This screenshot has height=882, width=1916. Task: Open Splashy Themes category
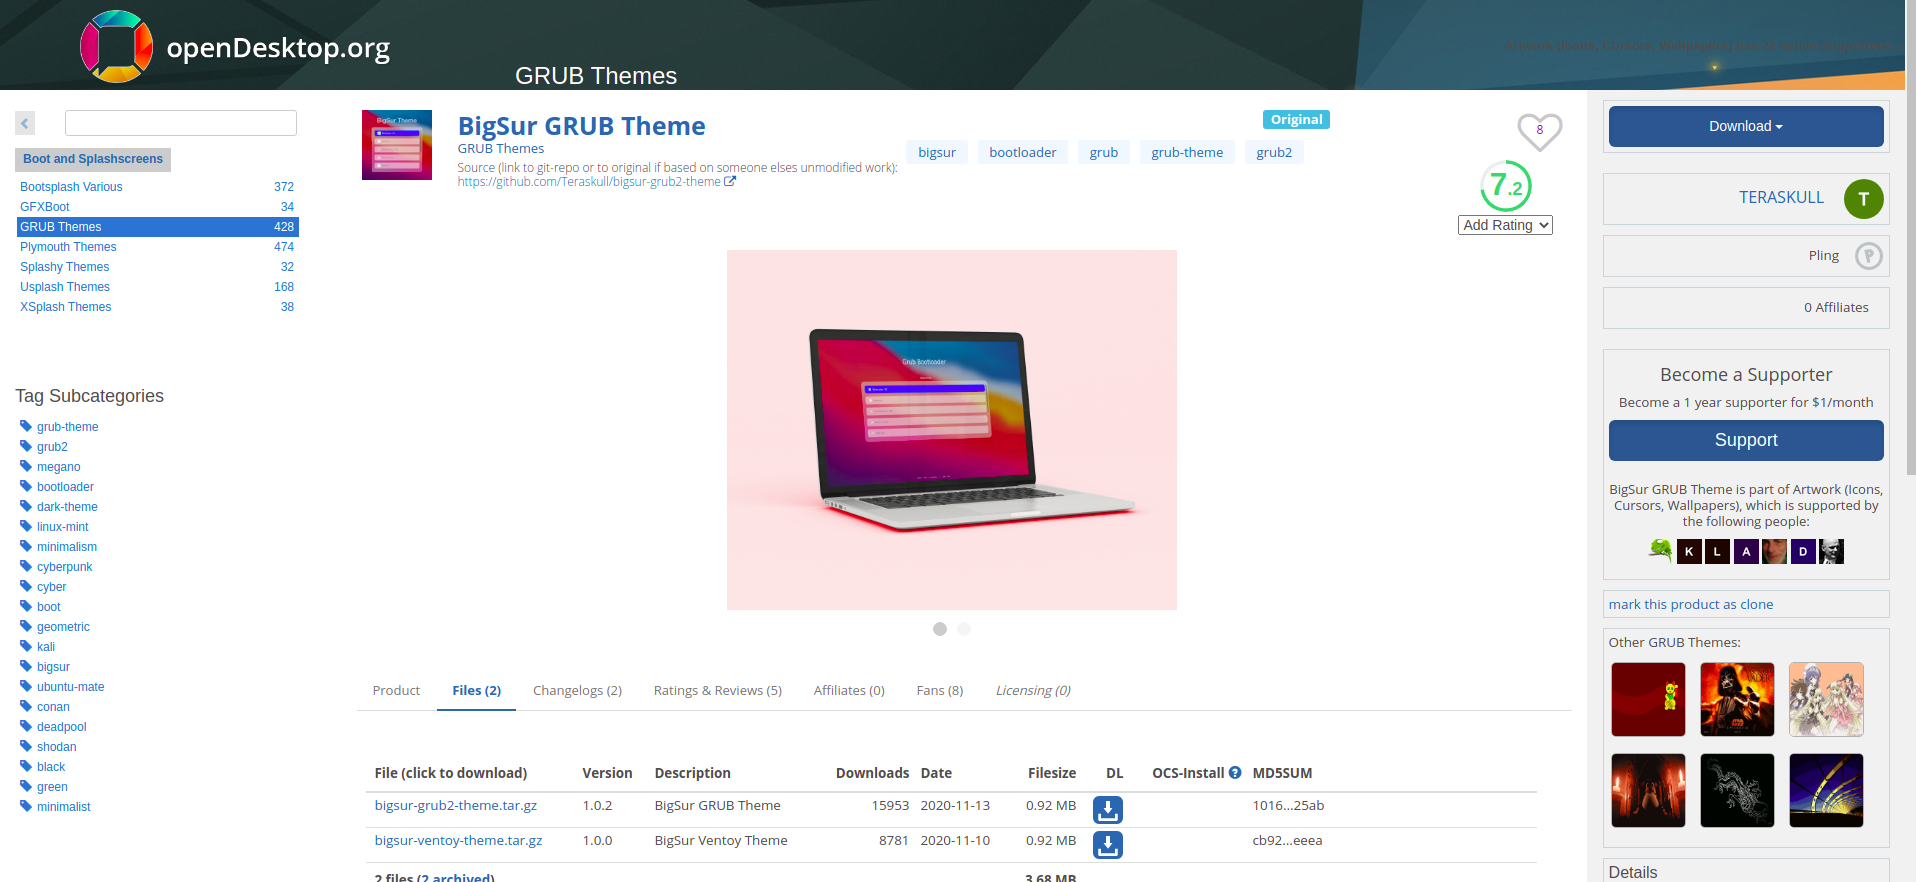click(157, 267)
